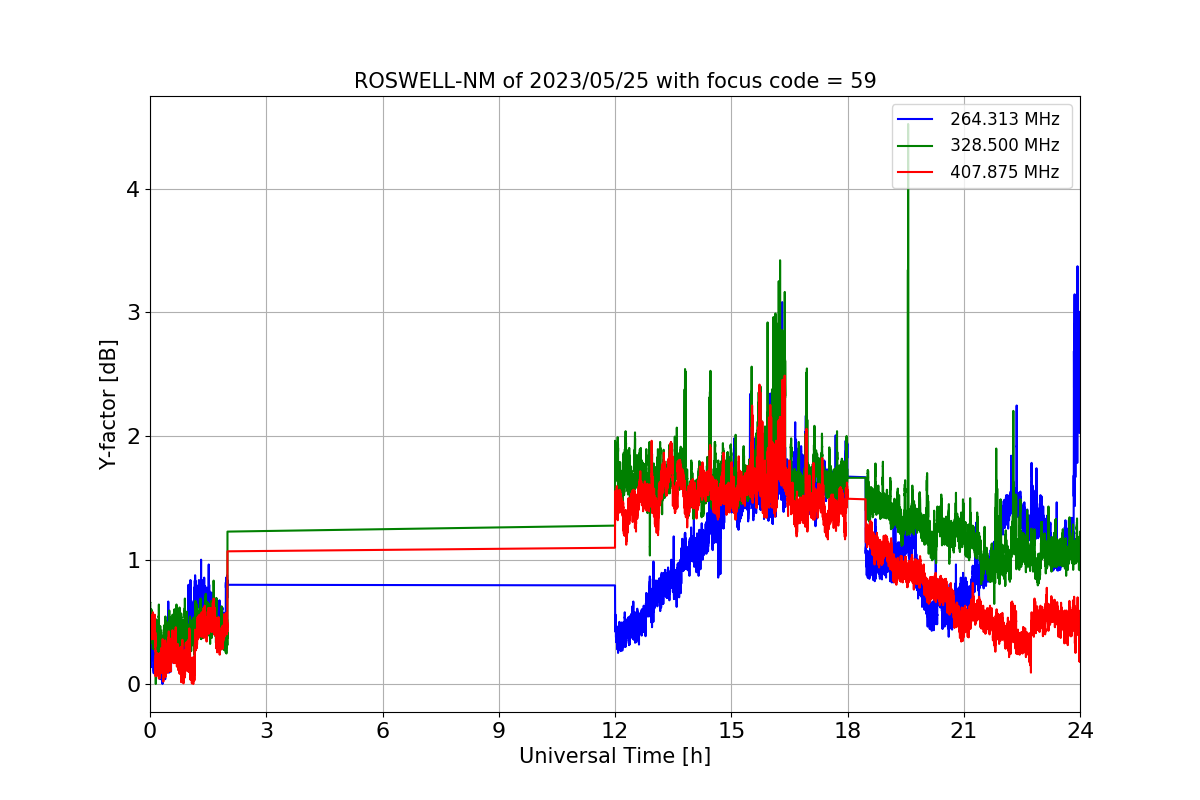The height and width of the screenshot is (800, 1200).
Task: Click the x-axis tick label 9
Action: 499,731
